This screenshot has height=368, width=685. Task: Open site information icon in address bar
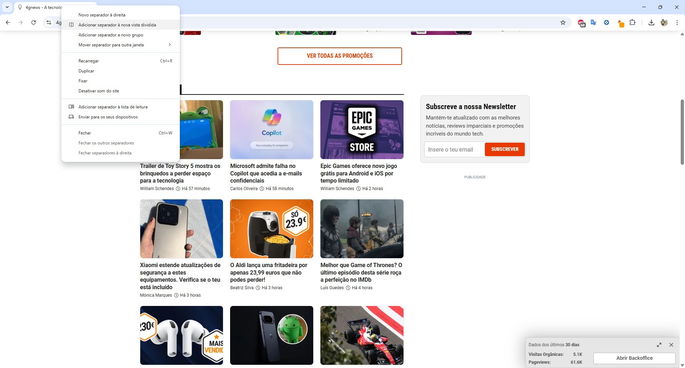pos(48,22)
